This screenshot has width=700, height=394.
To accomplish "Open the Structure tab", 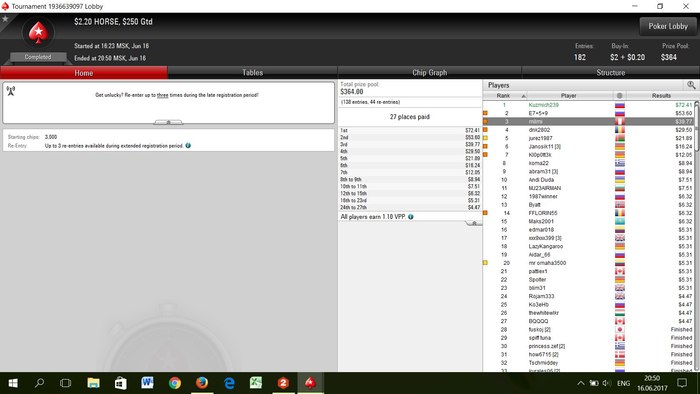I will [611, 73].
